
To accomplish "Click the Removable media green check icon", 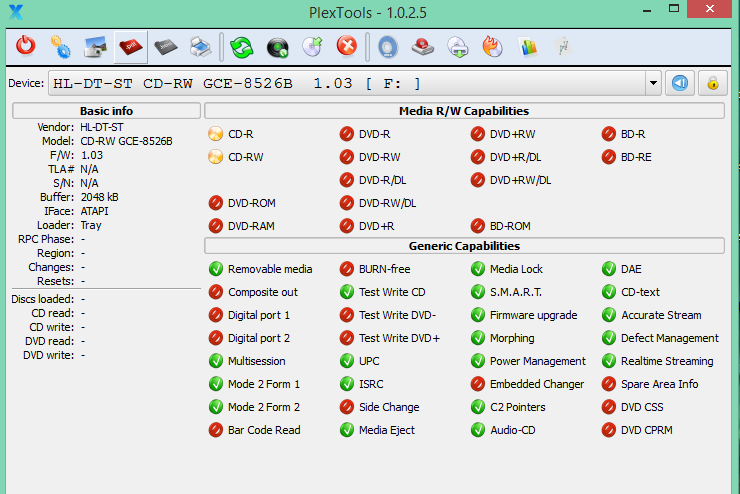I will tap(216, 269).
